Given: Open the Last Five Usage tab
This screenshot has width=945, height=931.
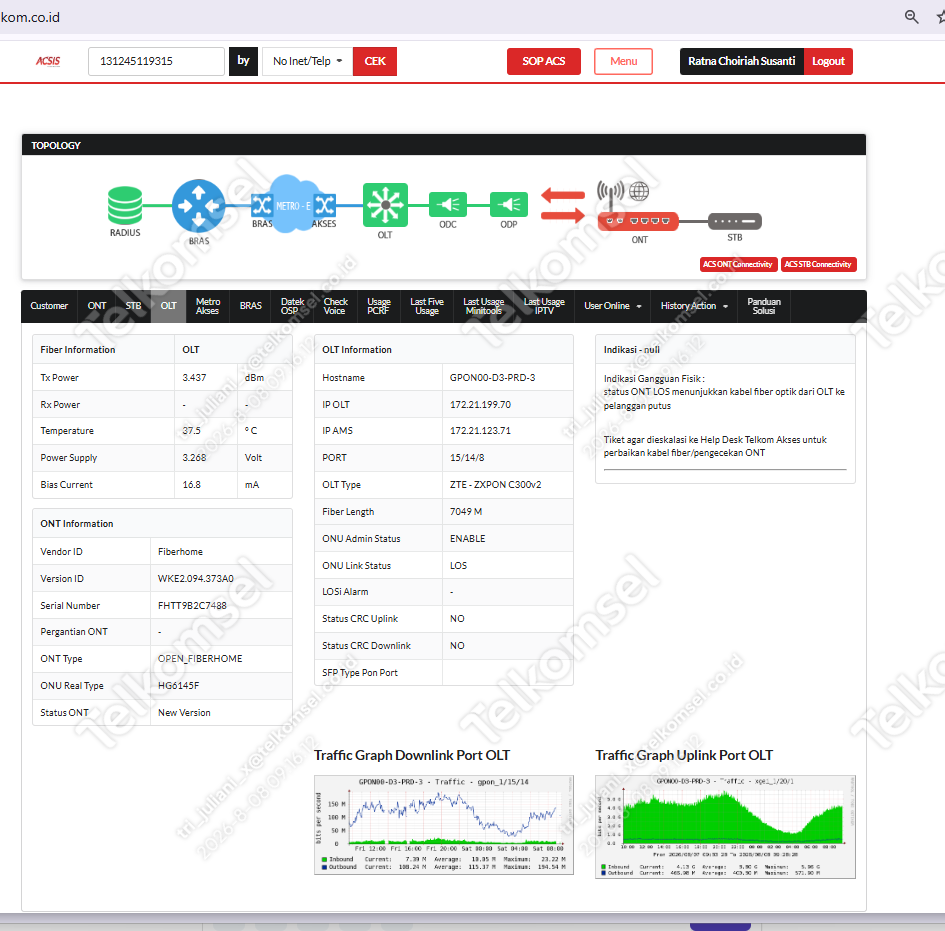Looking at the screenshot, I should click(427, 306).
